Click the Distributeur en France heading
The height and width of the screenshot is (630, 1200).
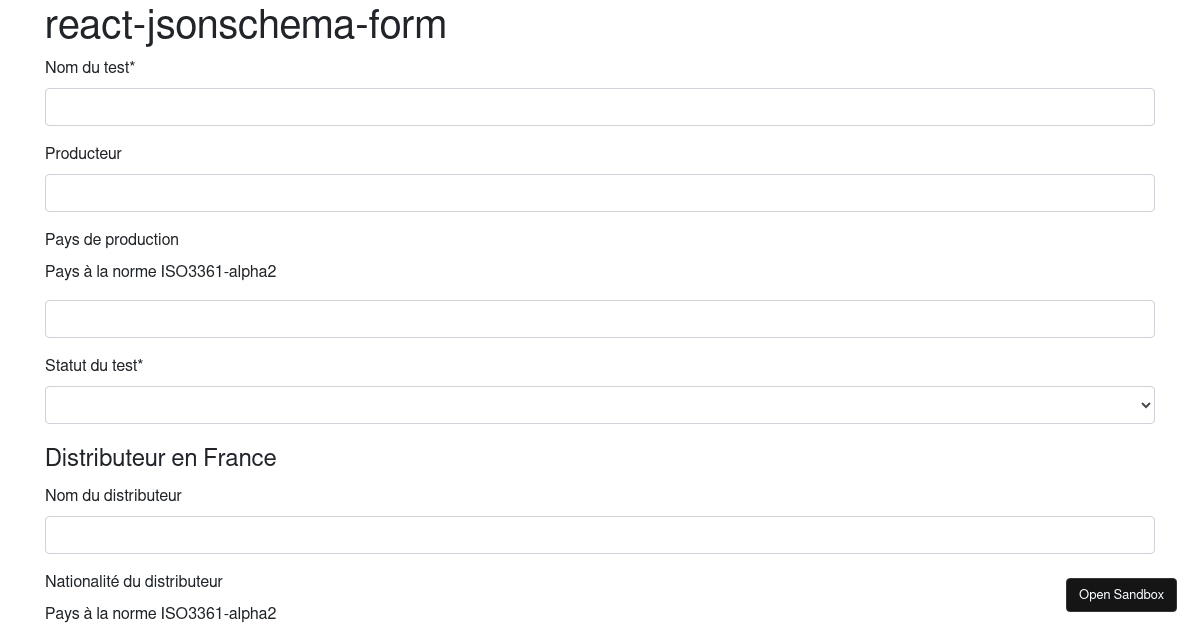pyautogui.click(x=161, y=458)
